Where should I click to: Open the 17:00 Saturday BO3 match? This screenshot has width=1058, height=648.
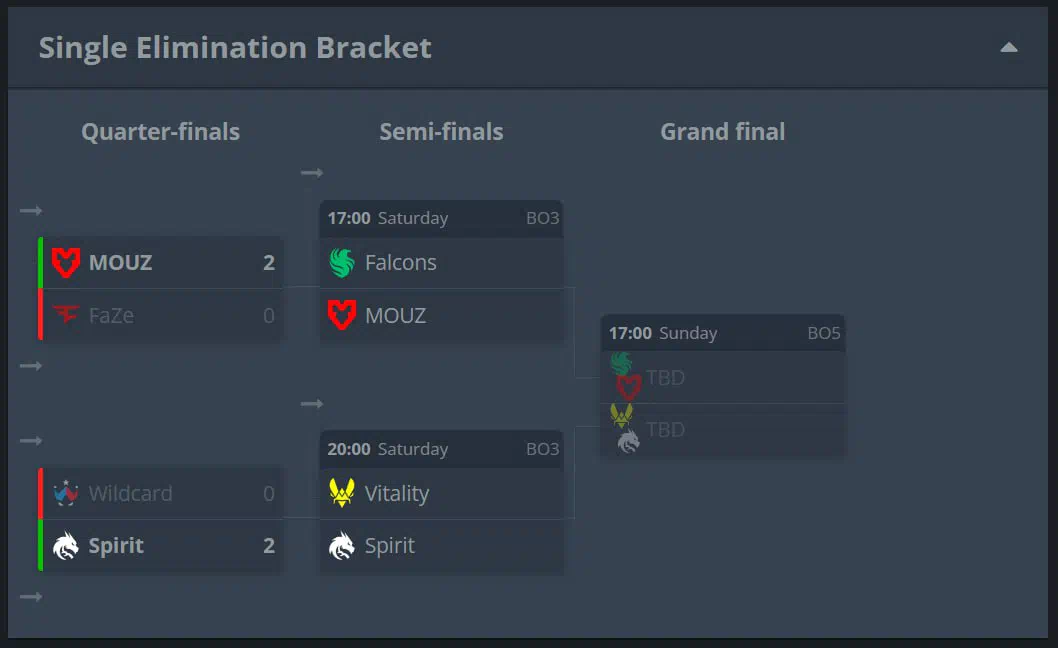[x=442, y=218]
